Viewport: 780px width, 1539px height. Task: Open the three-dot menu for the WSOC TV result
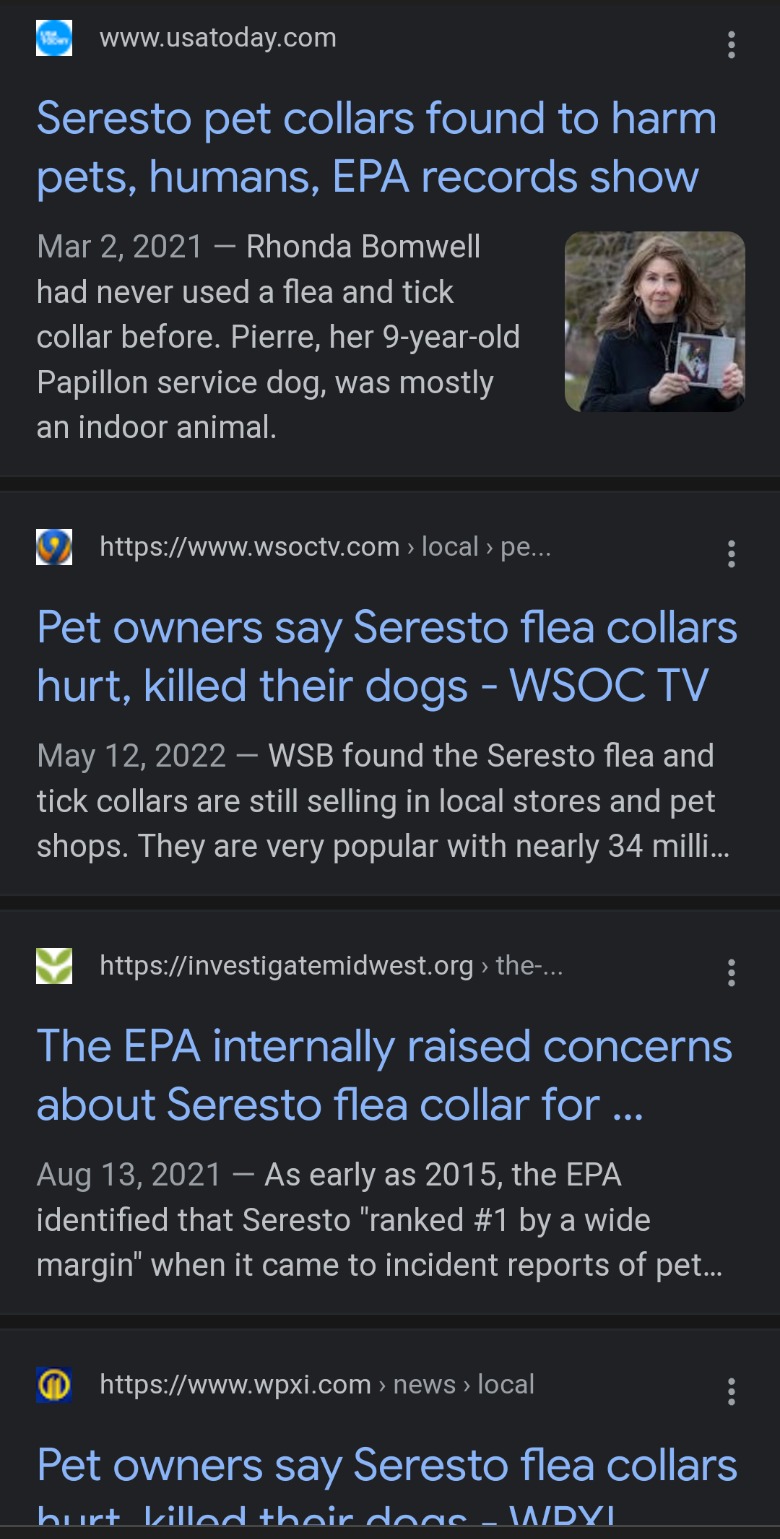click(732, 554)
